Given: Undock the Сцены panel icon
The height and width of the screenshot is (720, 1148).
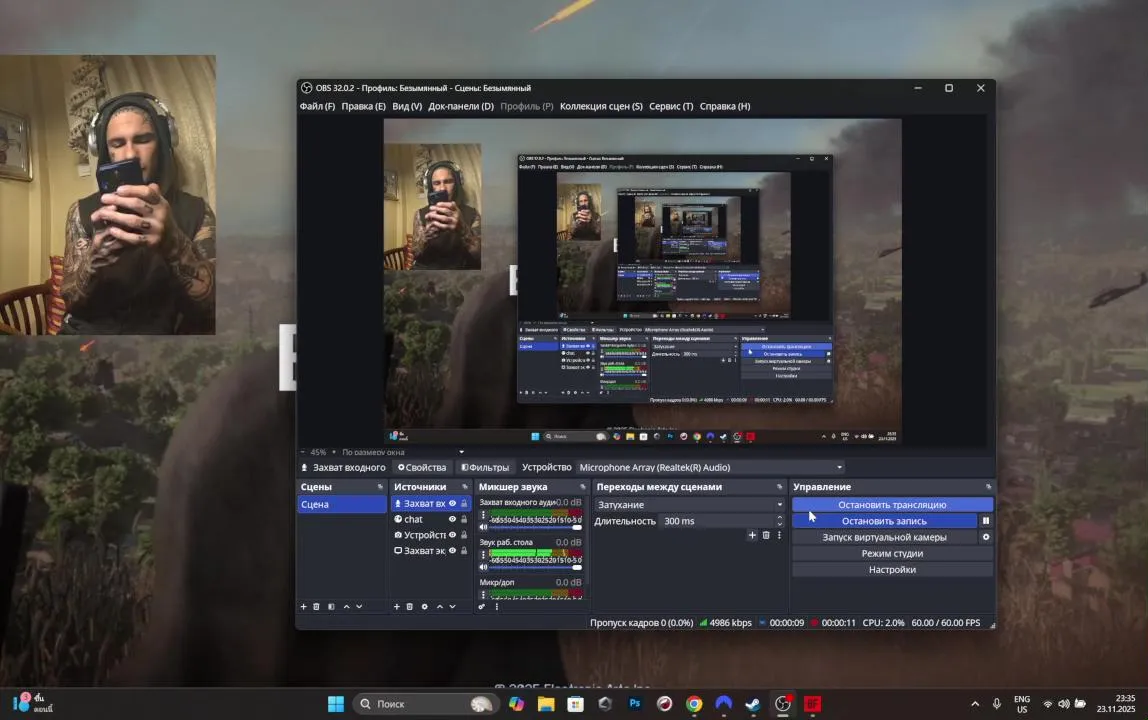Looking at the screenshot, I should tap(380, 486).
